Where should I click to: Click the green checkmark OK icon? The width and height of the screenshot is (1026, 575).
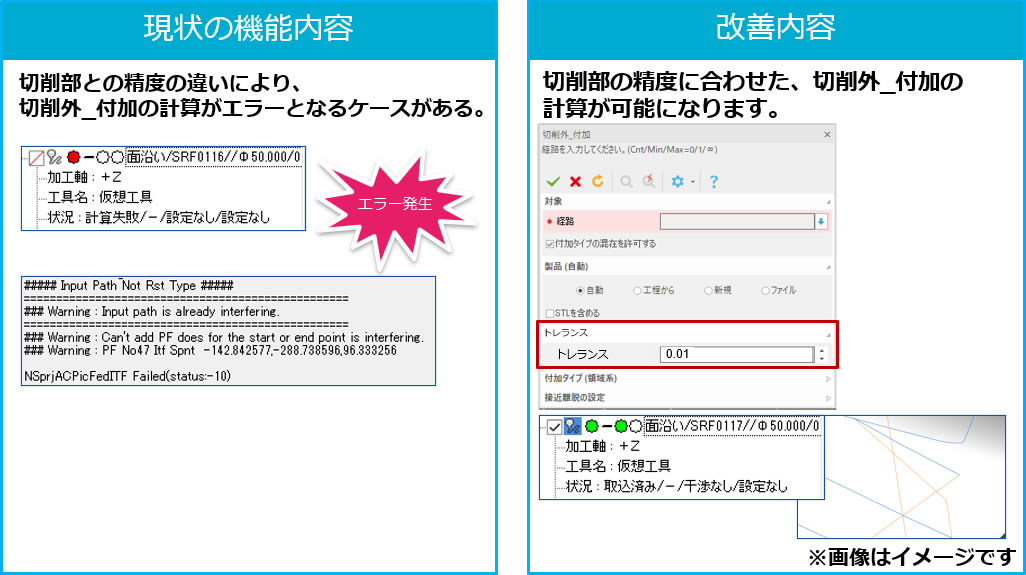coord(552,181)
